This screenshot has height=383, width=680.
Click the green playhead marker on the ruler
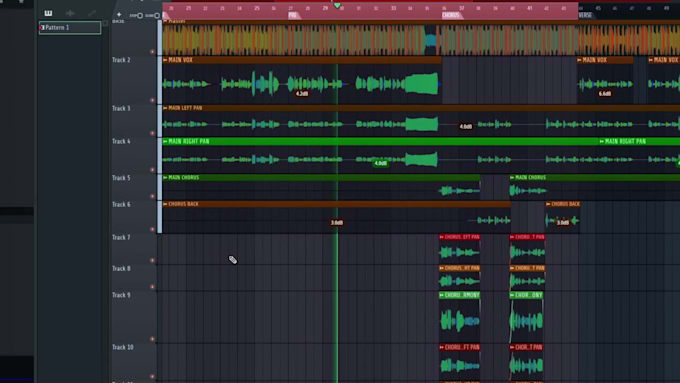tap(337, 5)
